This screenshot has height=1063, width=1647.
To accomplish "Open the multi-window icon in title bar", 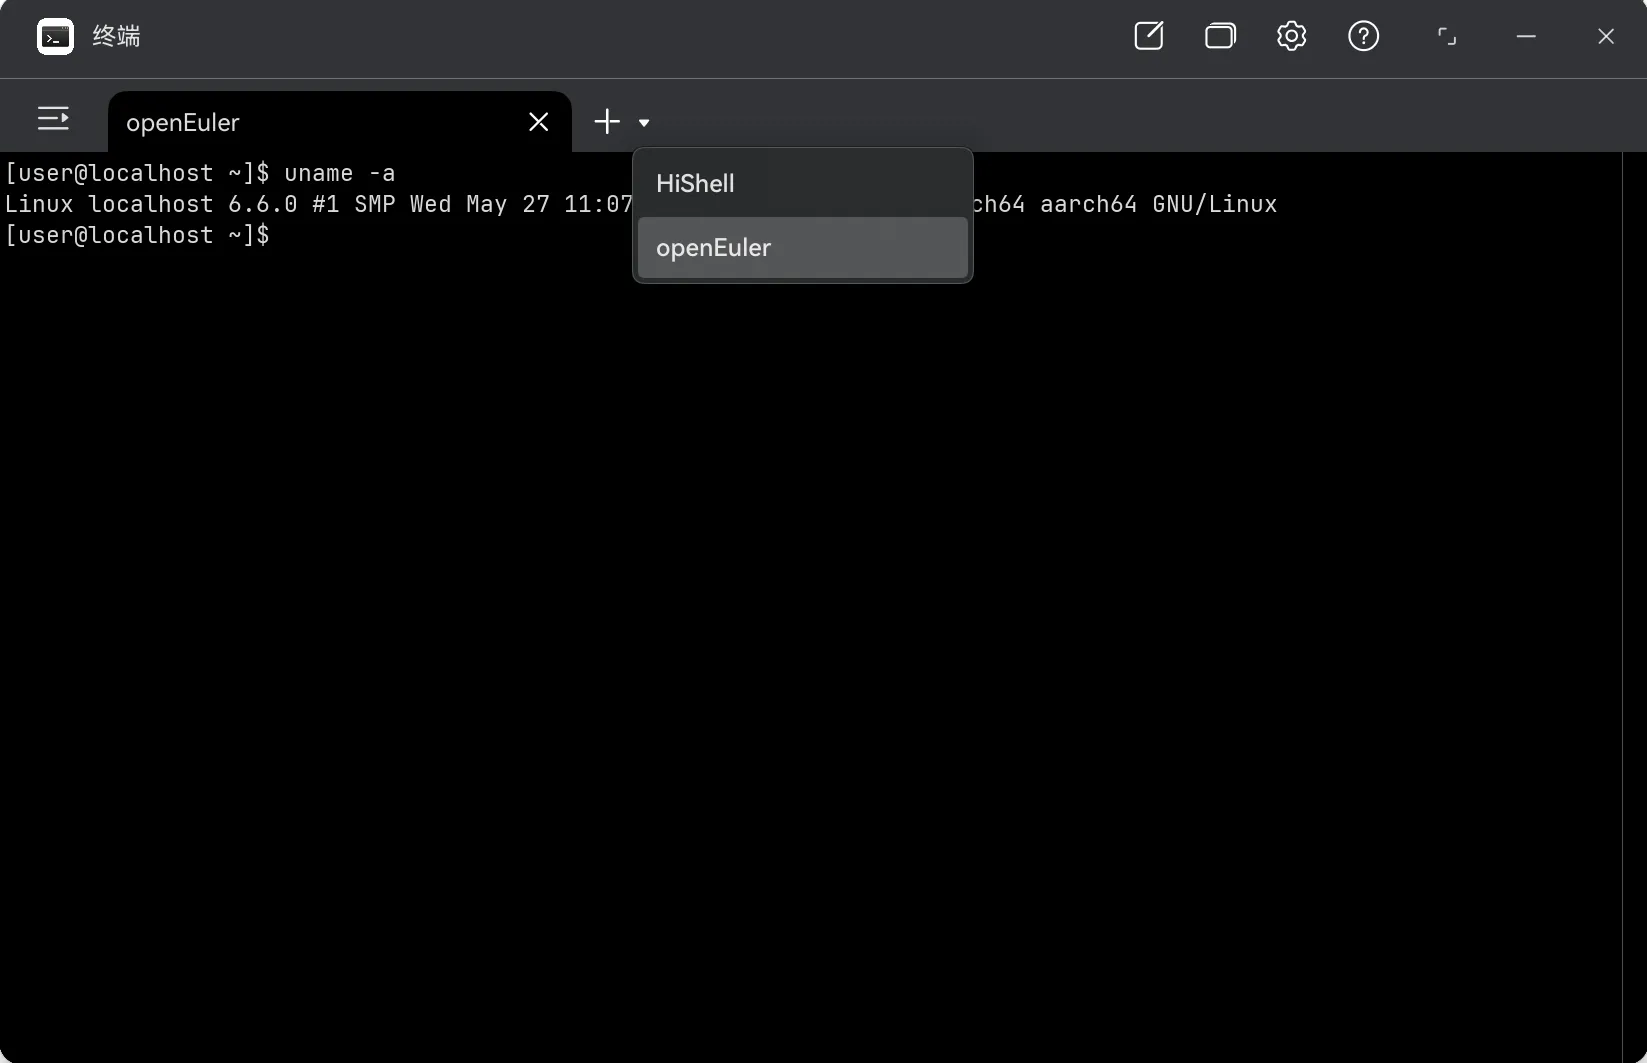I will 1220,36.
